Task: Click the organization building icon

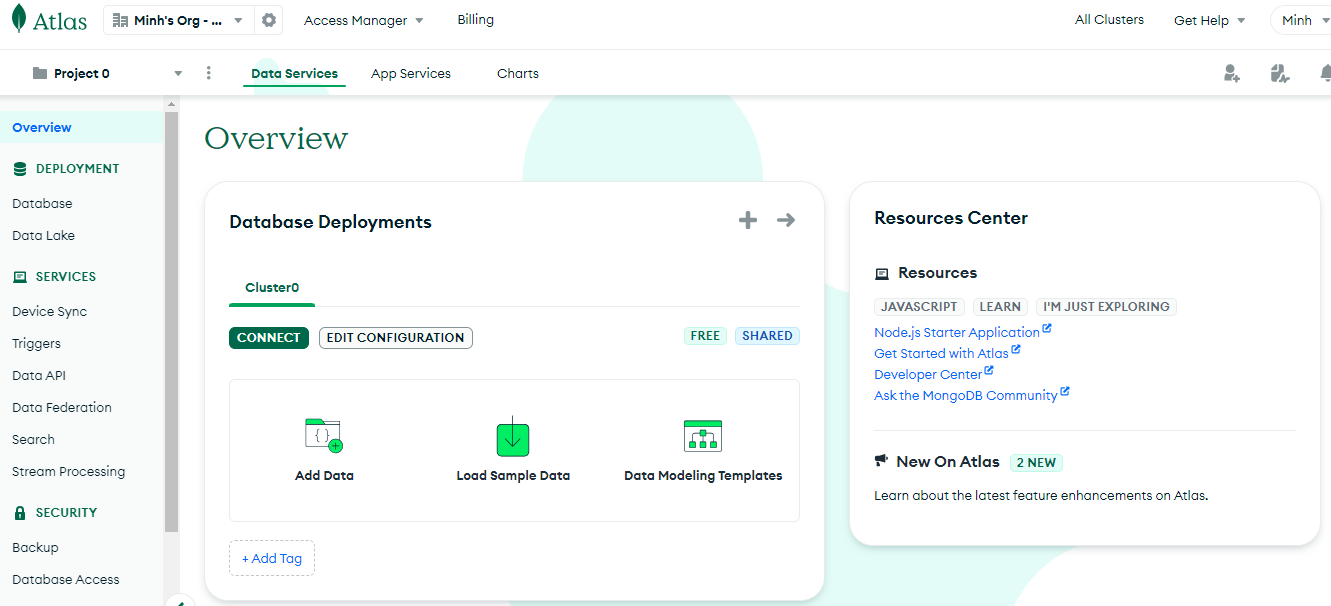Action: (x=121, y=20)
